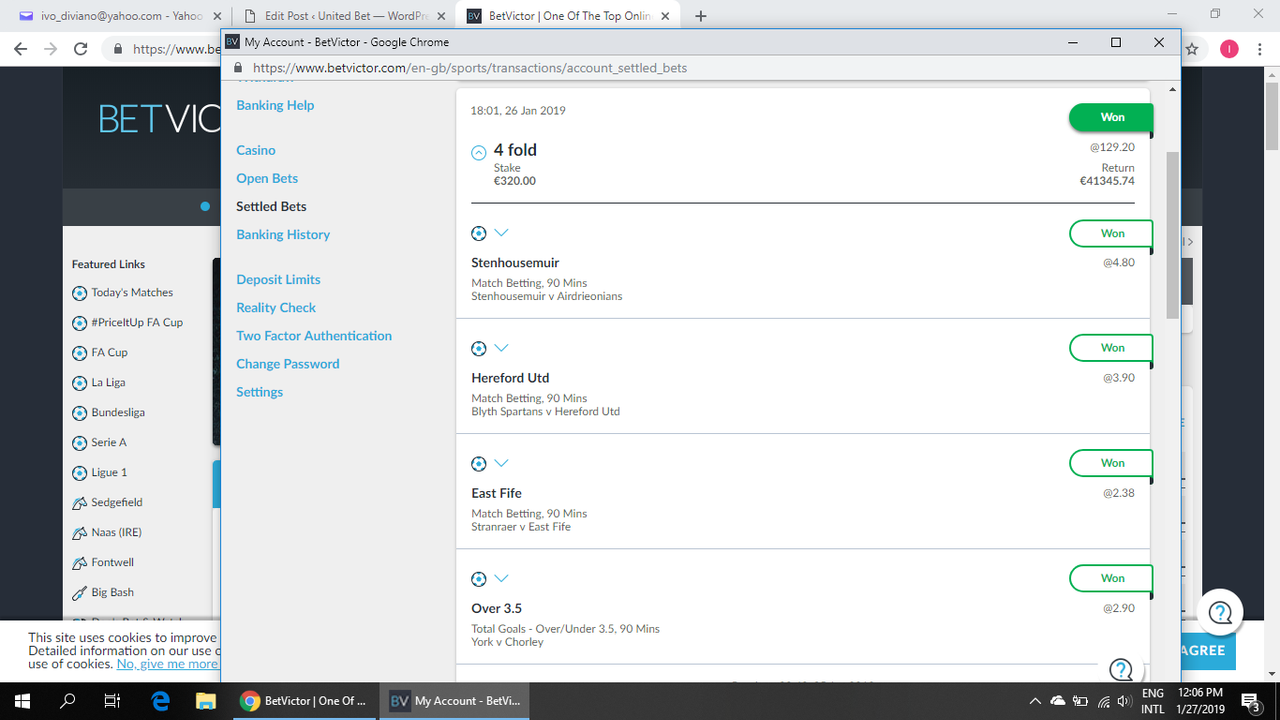Image resolution: width=1280 pixels, height=720 pixels.
Task: Click the volume icon in the system tray
Action: tap(1123, 701)
